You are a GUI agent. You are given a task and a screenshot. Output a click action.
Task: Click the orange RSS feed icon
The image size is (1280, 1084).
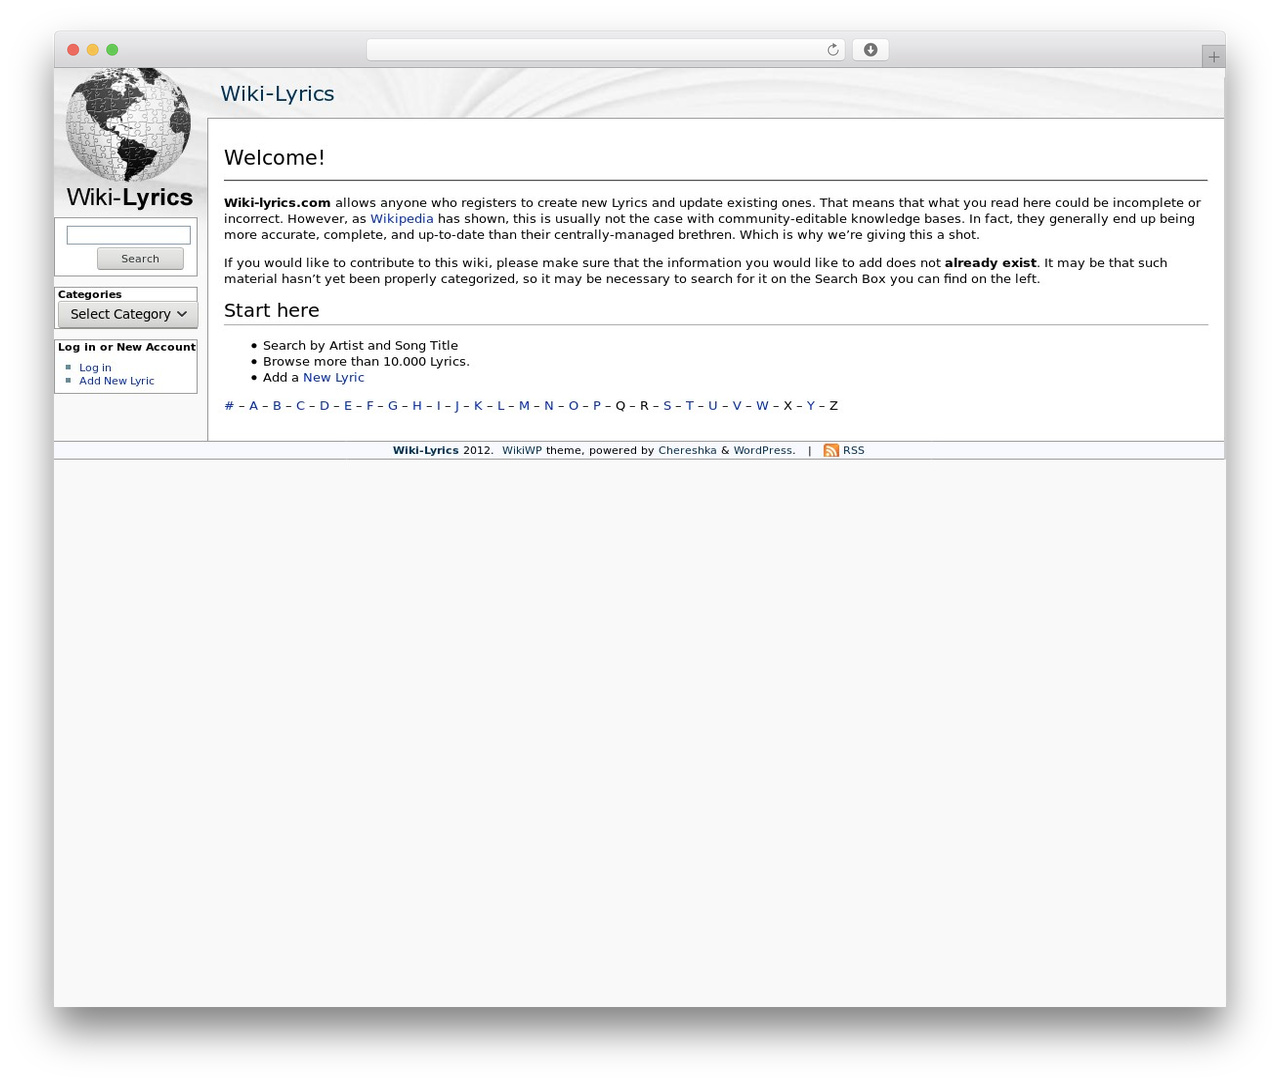[831, 451]
